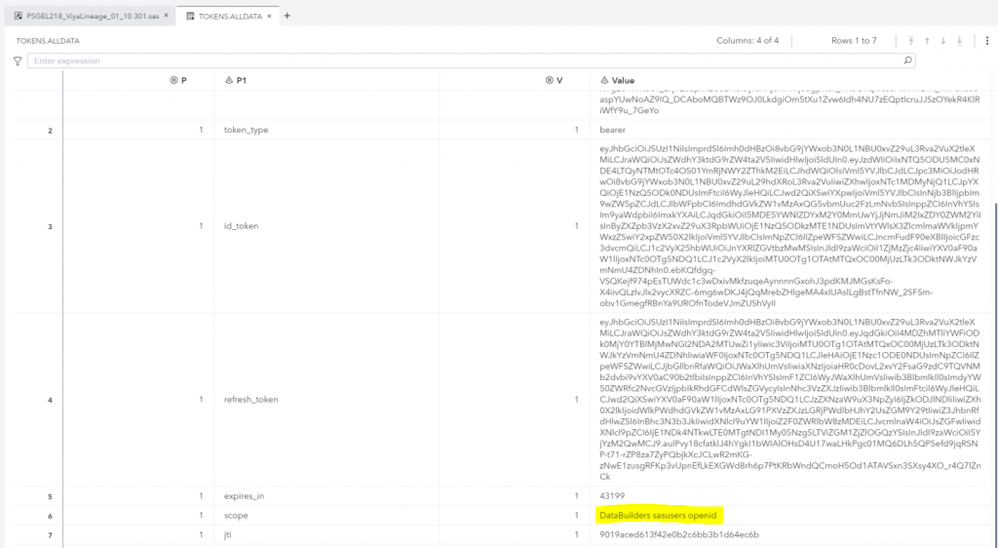Click the 43199 value cell
Screen dimensions: 998x548
point(789,496)
